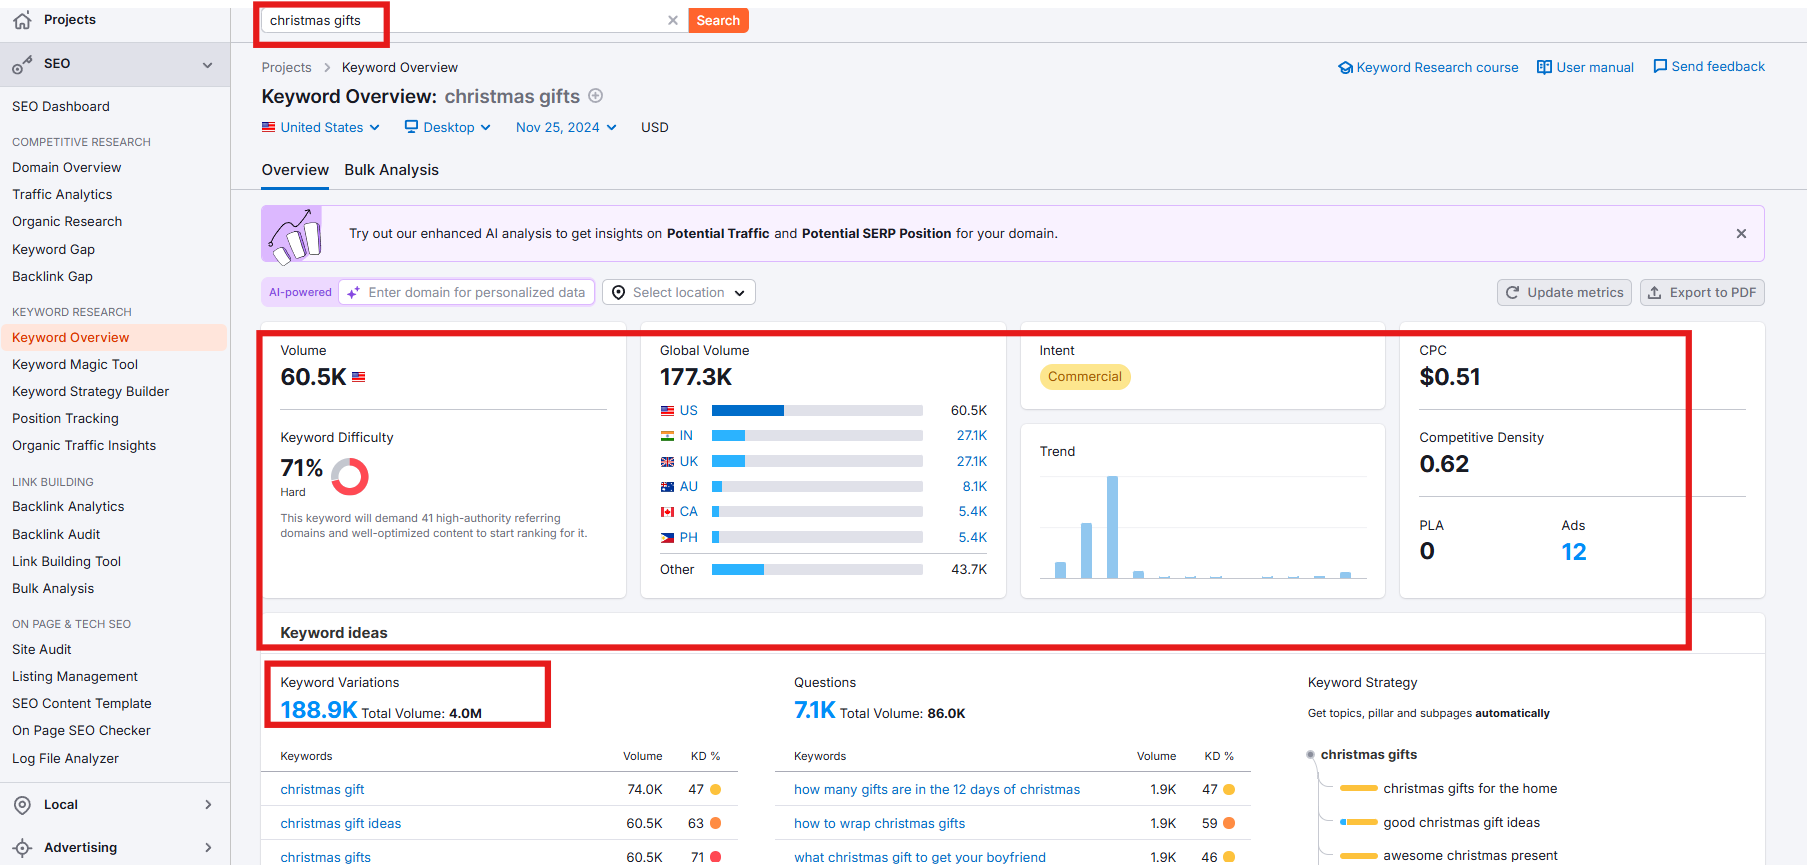Click the location pin icon

618,292
